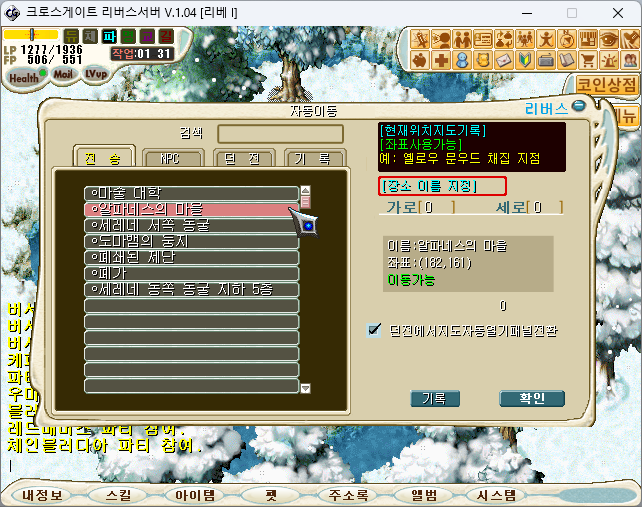This screenshot has width=642, height=507.
Task: Switch to the NPC tab
Action: 172,158
